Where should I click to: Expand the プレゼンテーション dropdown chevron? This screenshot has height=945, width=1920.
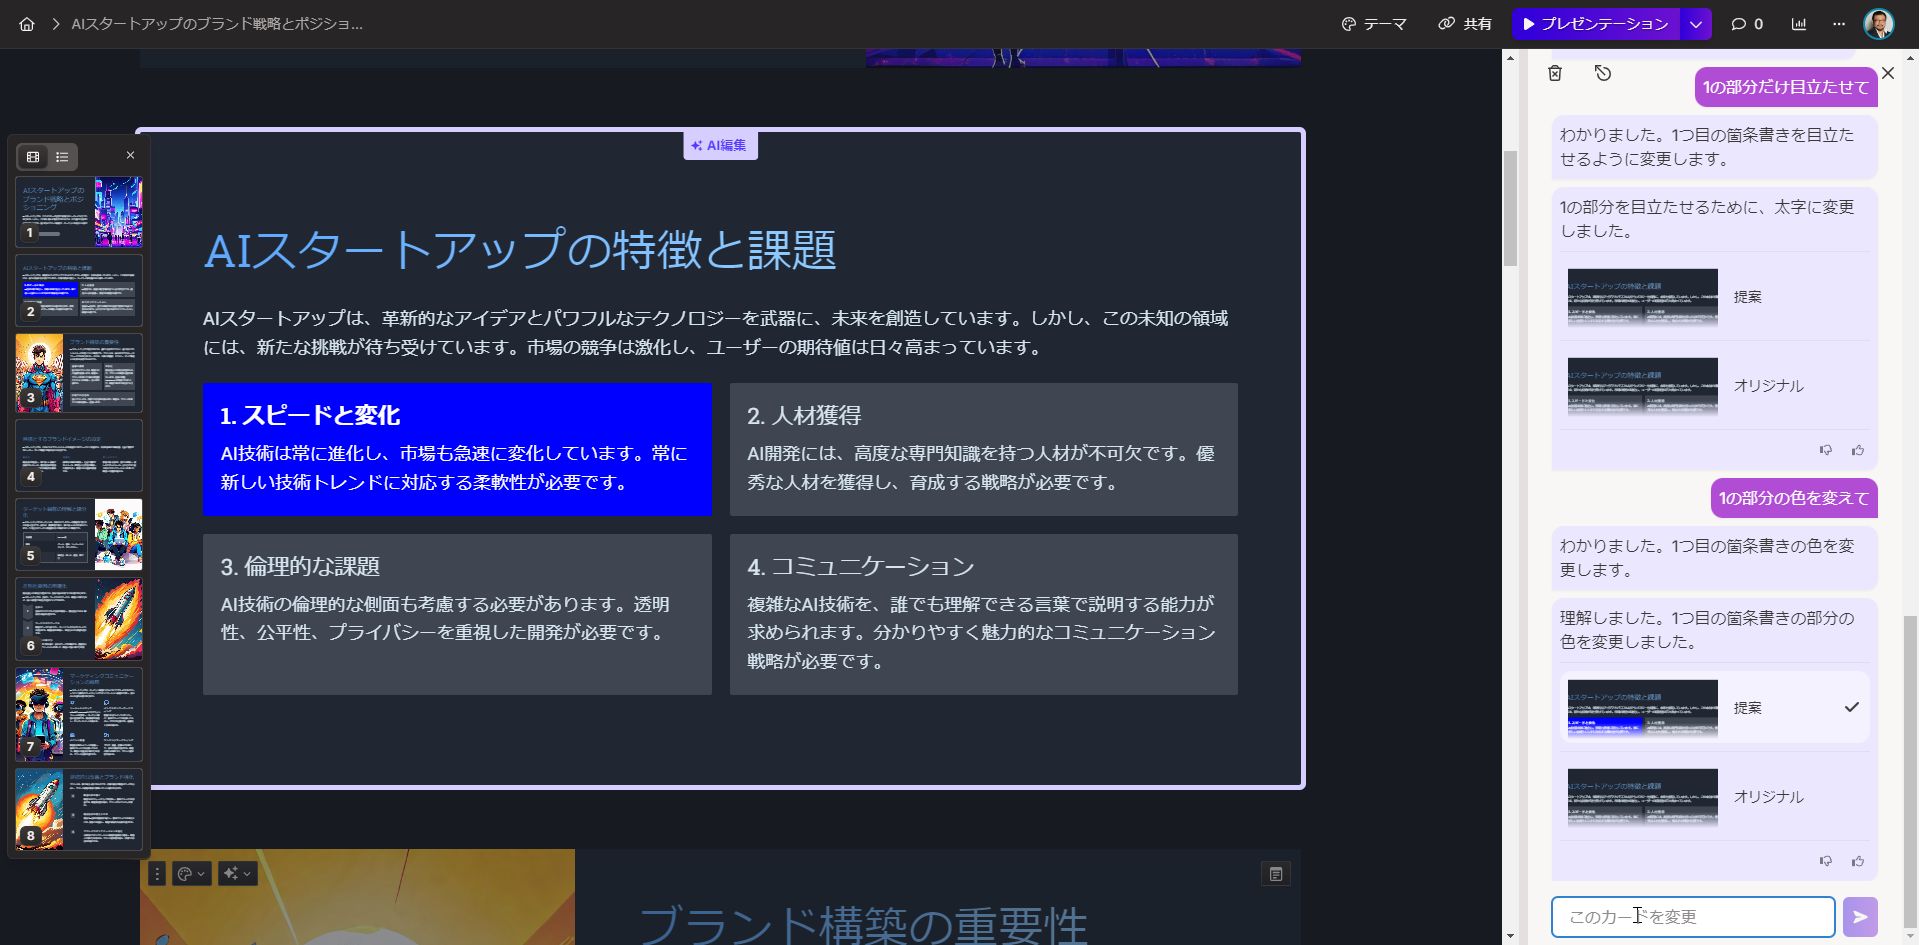point(1690,23)
